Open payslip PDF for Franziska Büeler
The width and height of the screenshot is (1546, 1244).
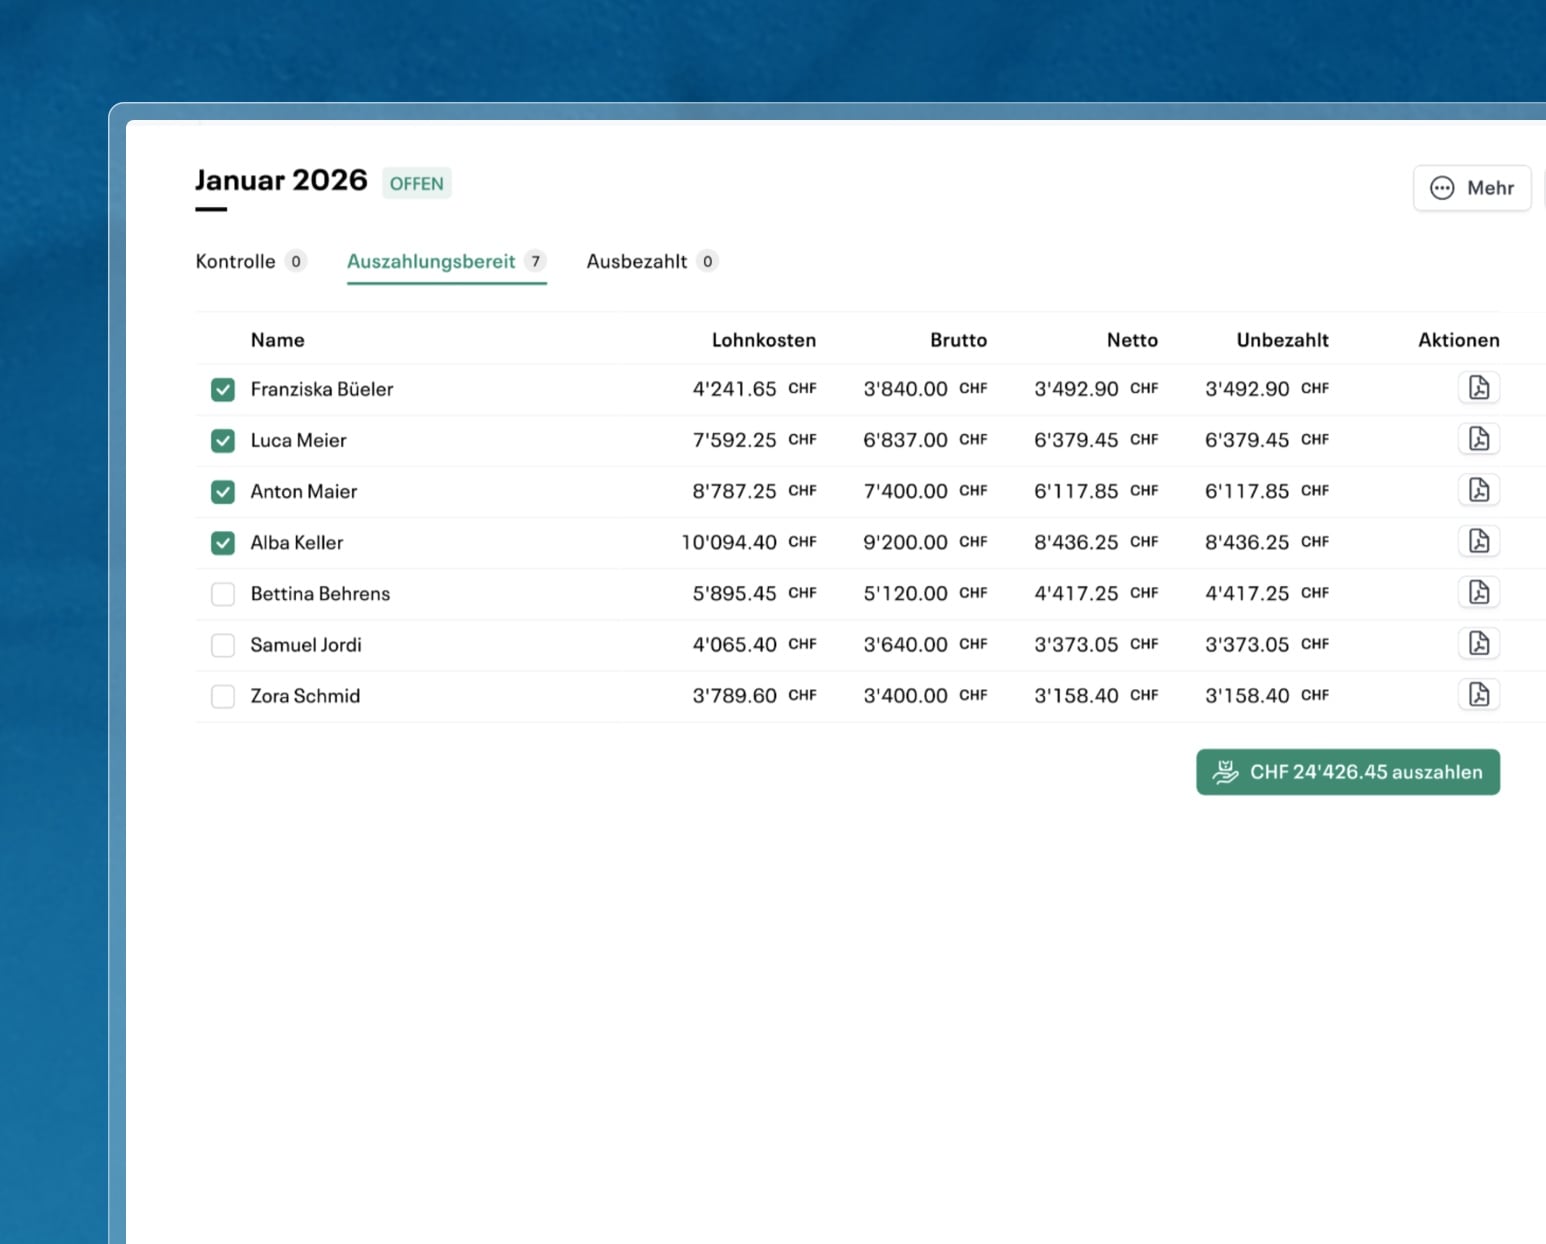pos(1479,388)
